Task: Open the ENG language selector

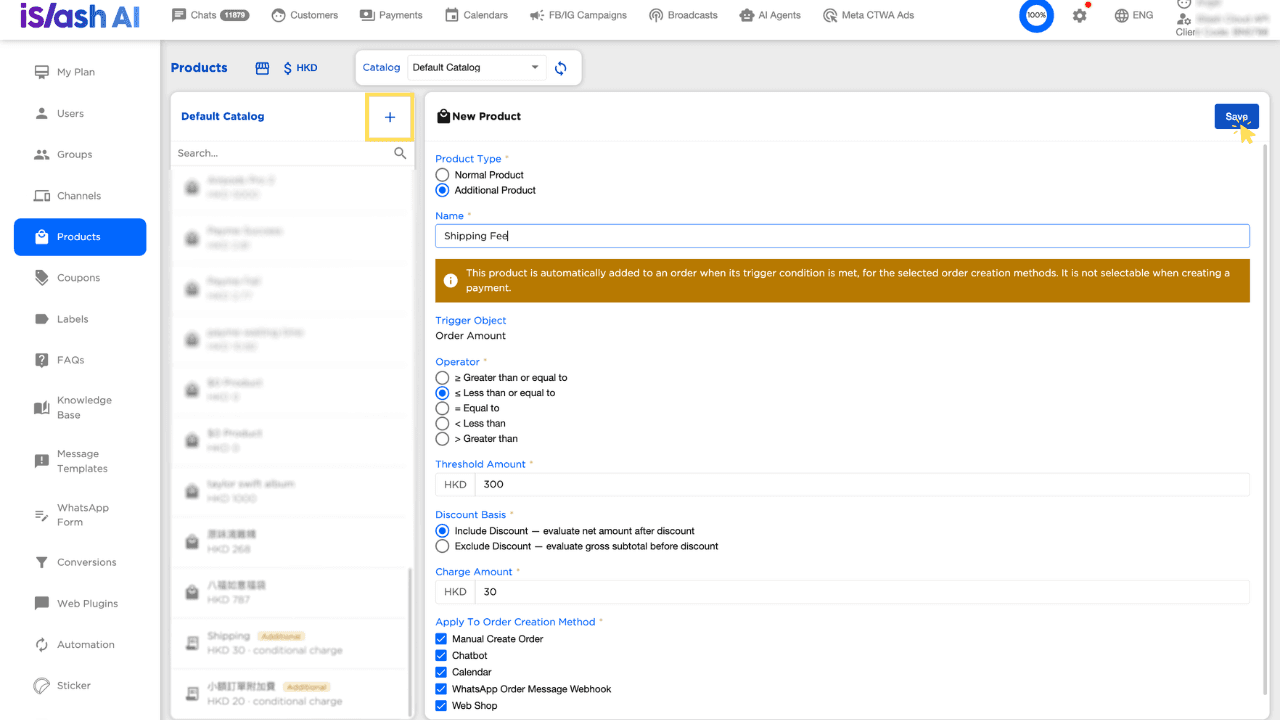Action: (x=1133, y=16)
